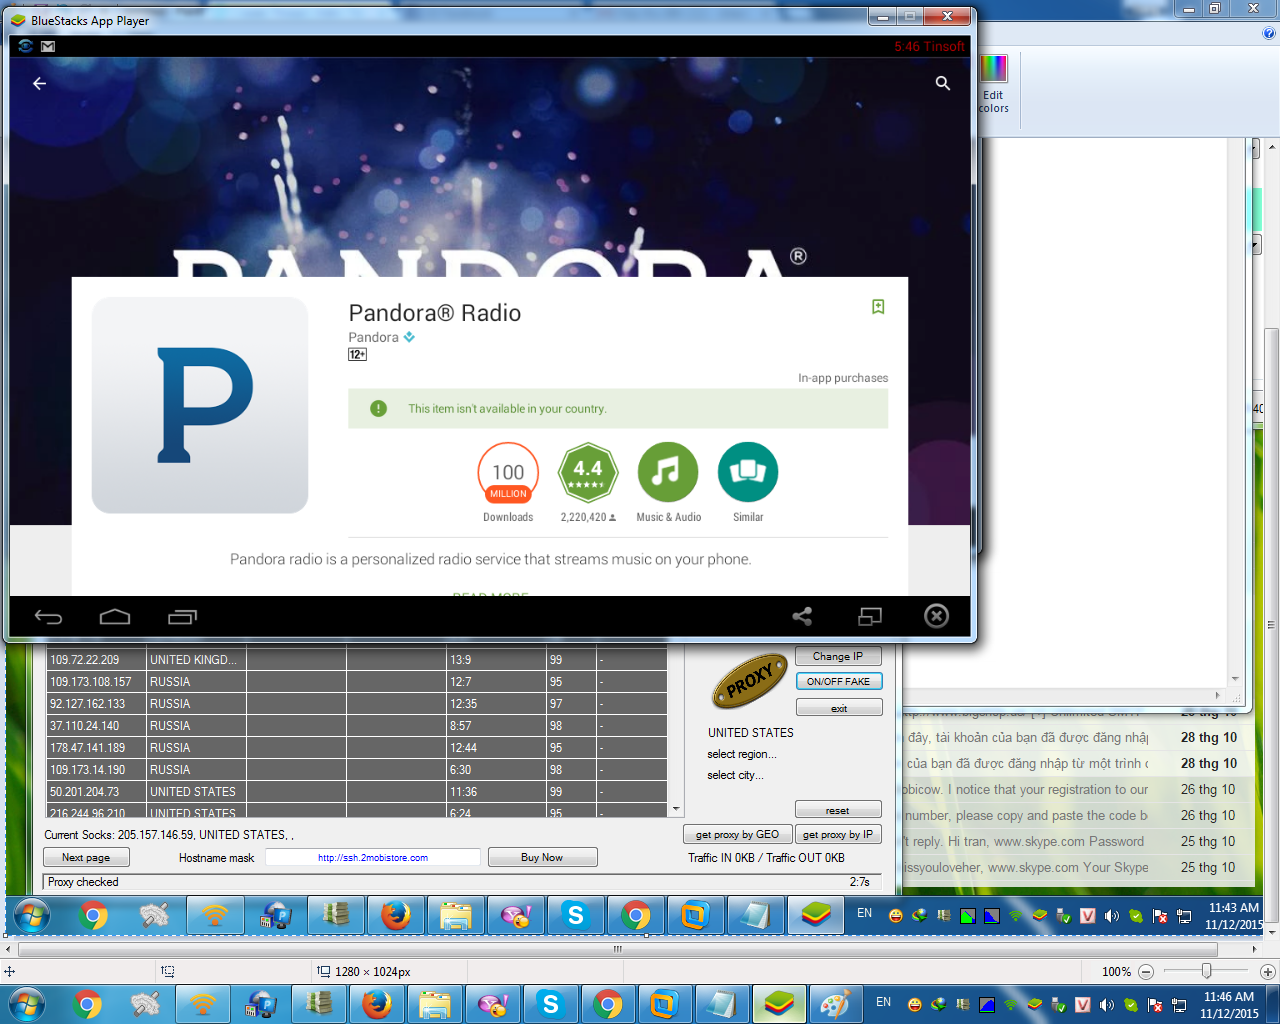Open the Paint palette icon in the taskbar
This screenshot has height=1024, width=1280.
(x=834, y=1004)
